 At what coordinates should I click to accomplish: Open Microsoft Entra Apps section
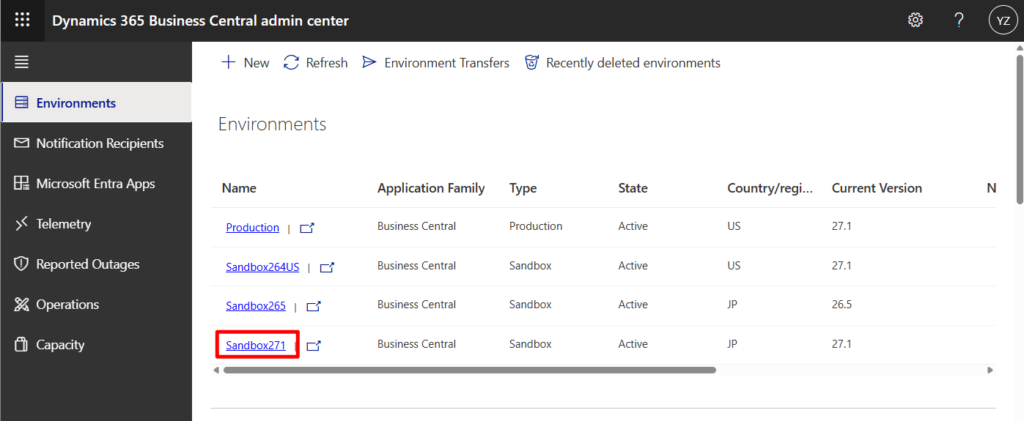click(x=95, y=184)
